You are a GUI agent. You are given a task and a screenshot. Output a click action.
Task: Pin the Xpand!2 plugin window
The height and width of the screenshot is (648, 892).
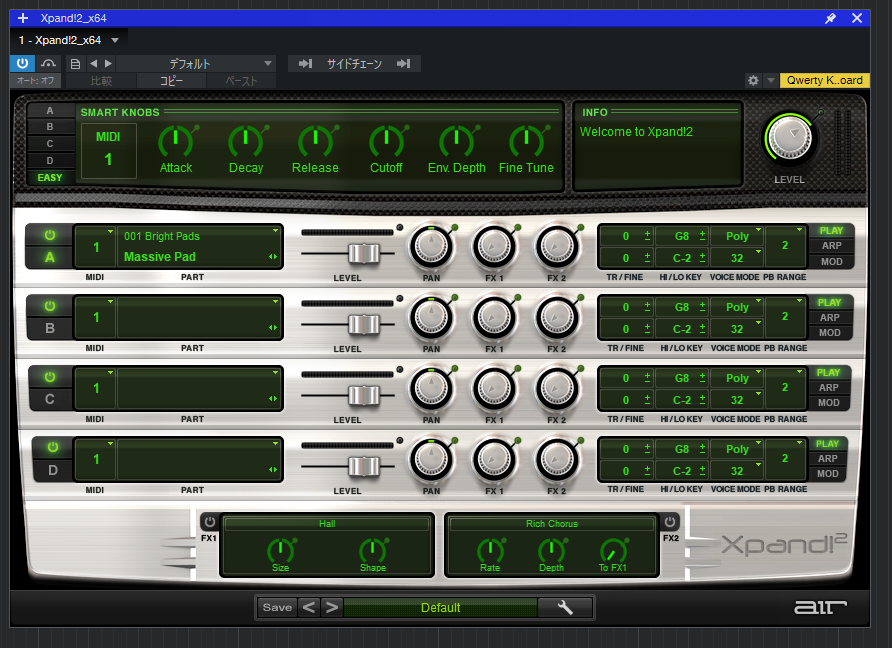(830, 18)
